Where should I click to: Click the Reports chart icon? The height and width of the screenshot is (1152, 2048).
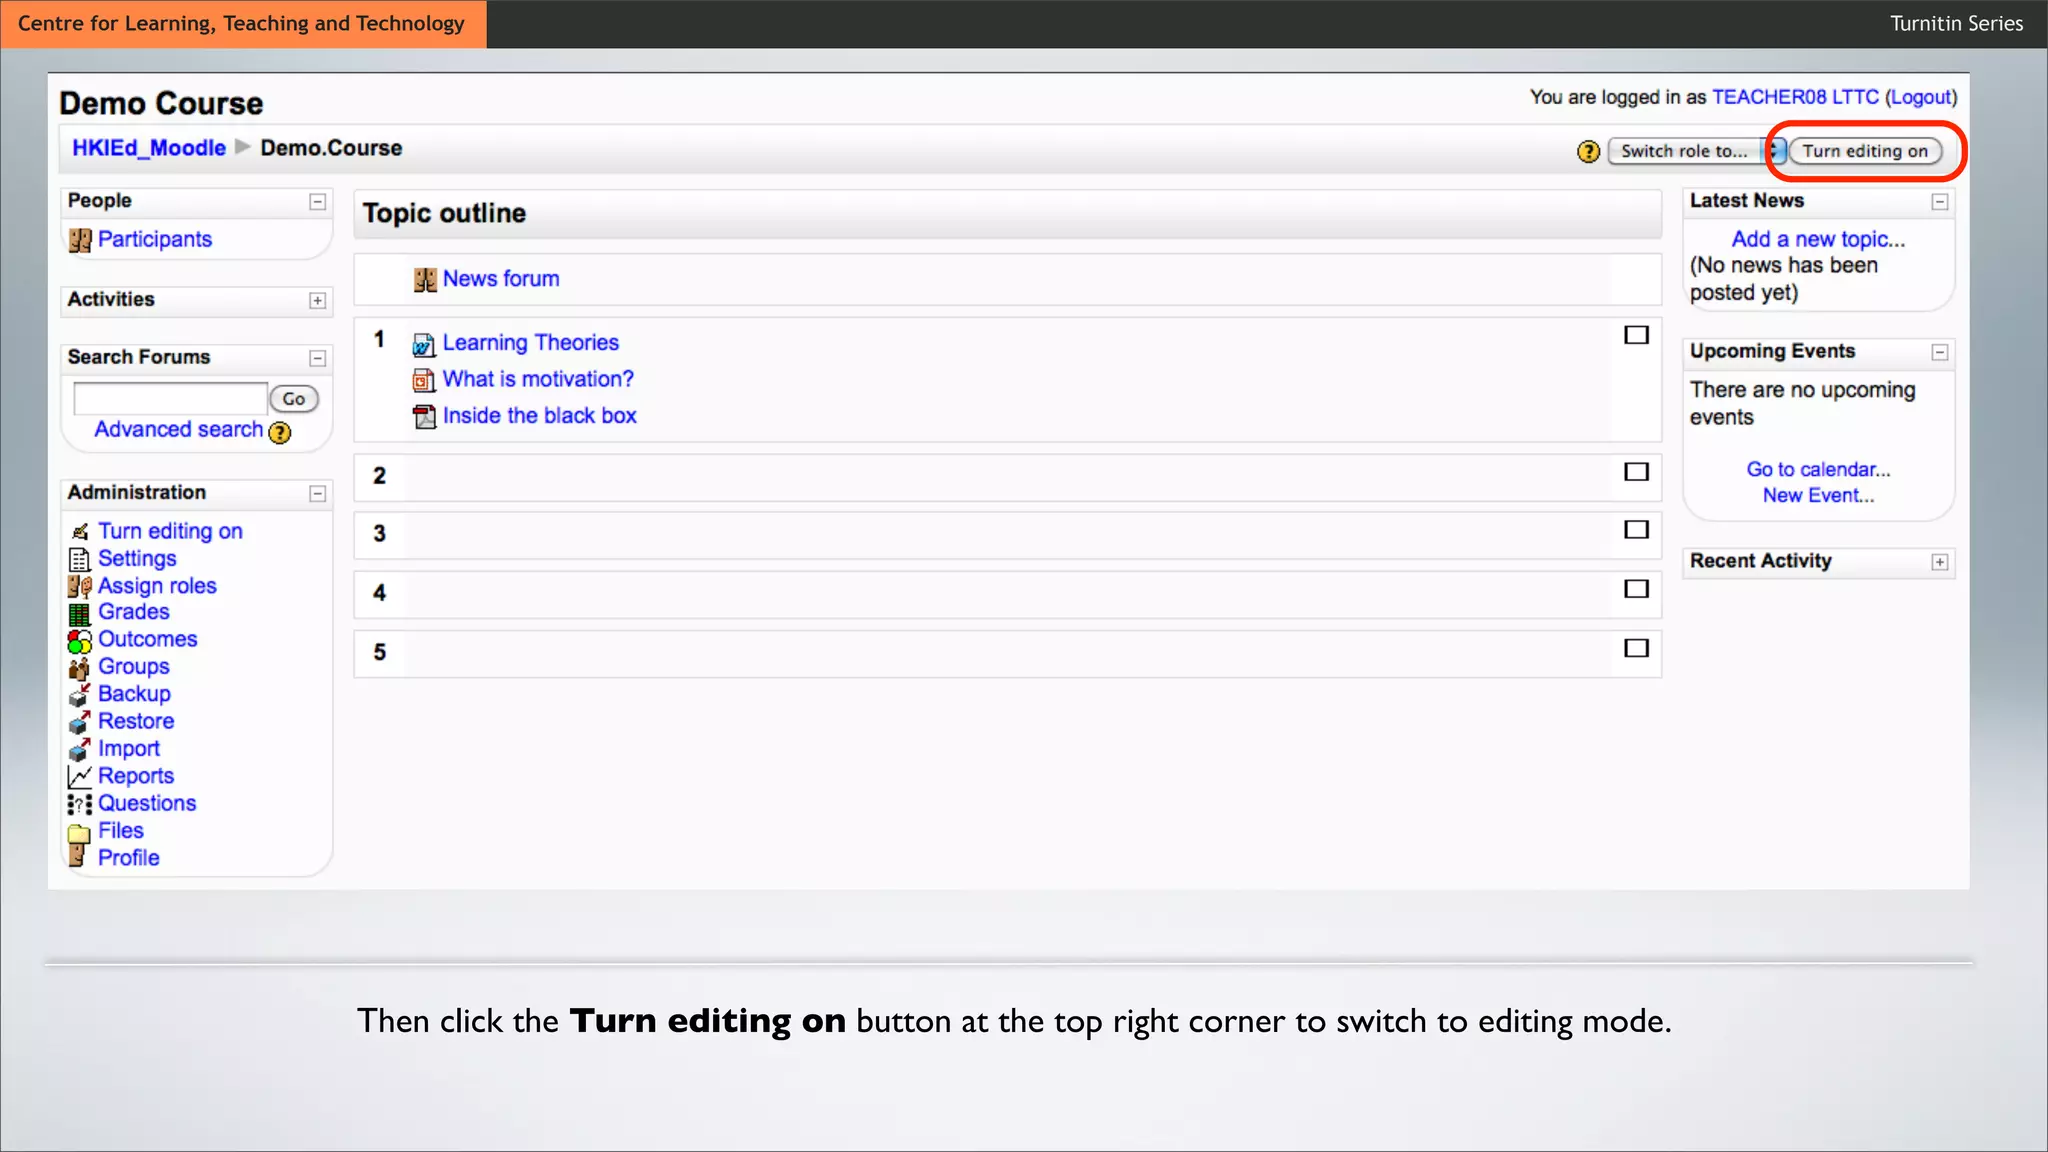pos(79,777)
